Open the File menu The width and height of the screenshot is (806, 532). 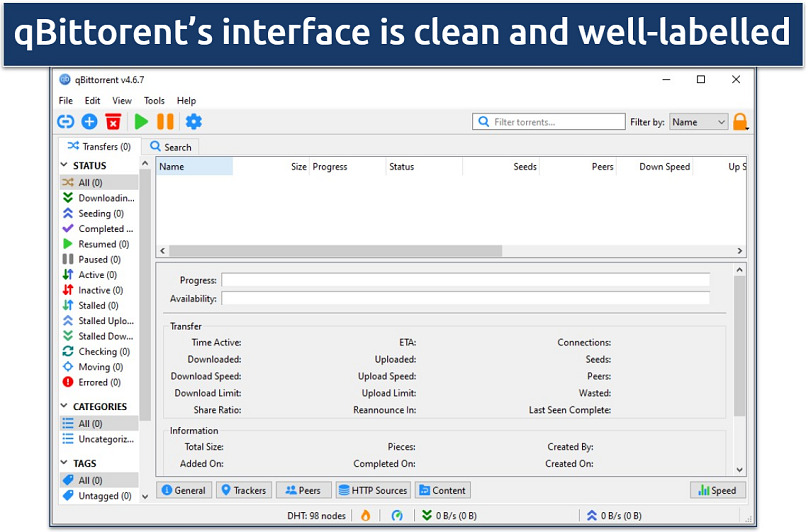(66, 101)
